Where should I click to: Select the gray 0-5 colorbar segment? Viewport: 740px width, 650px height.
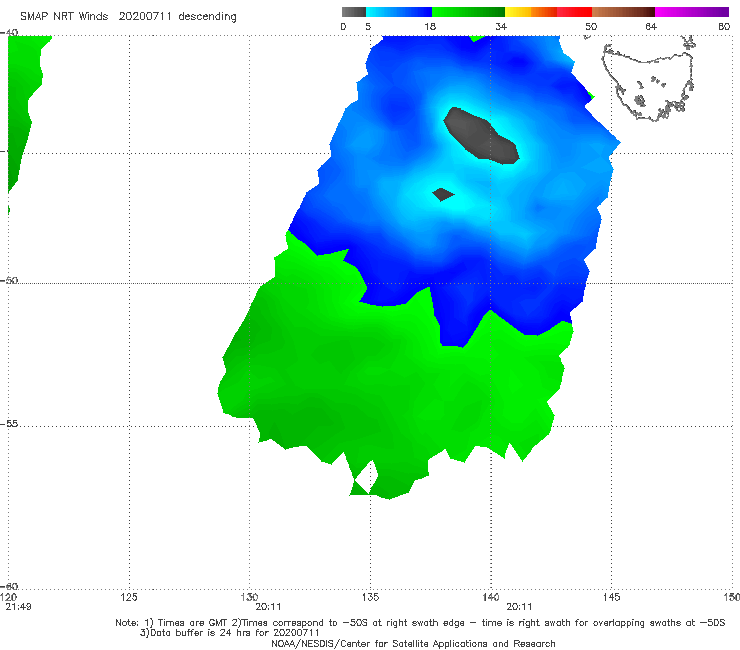pos(354,12)
